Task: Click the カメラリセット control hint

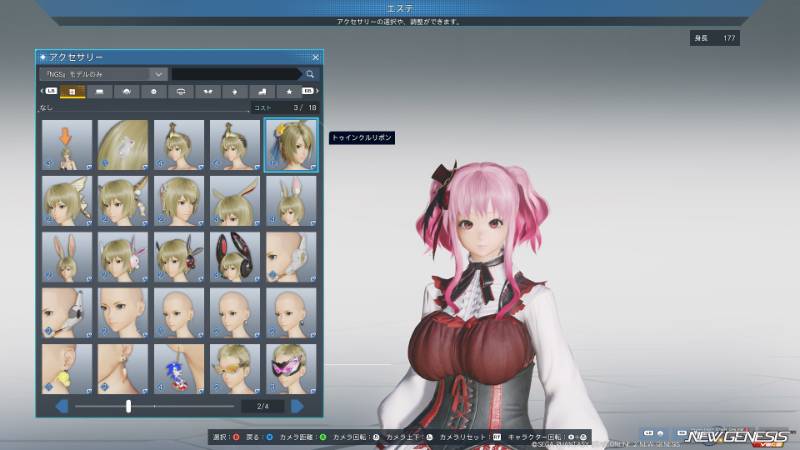Action: [470, 437]
